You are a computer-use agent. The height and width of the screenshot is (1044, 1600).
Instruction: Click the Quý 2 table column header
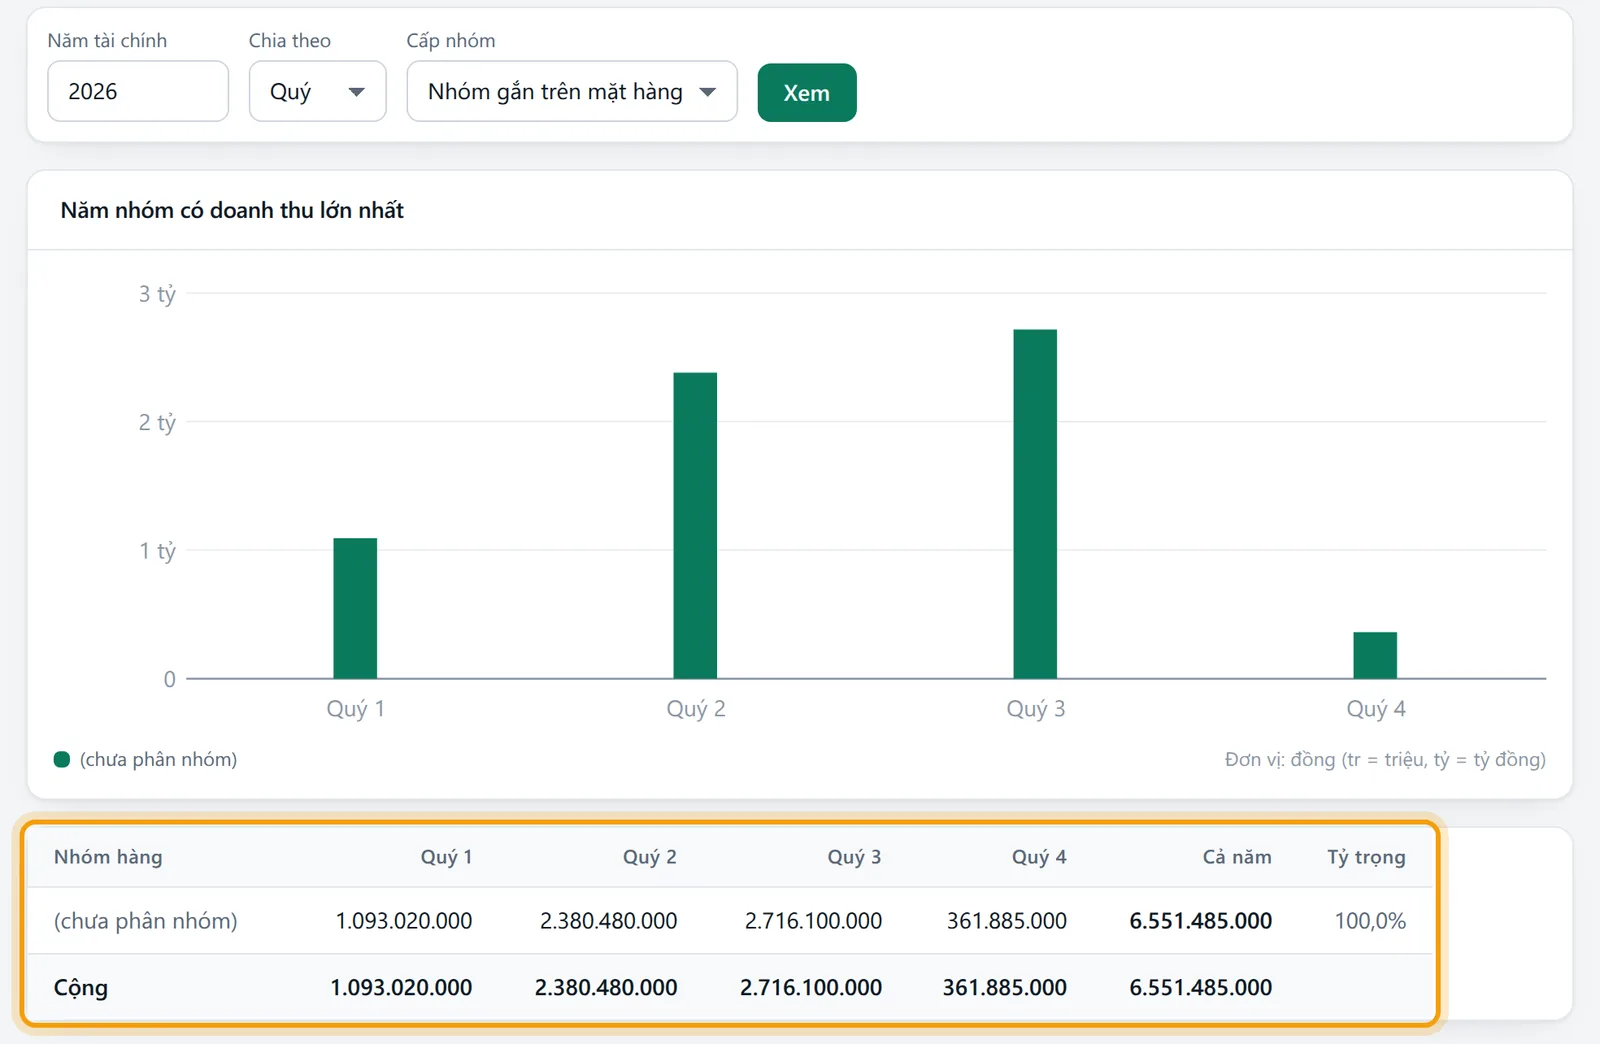click(x=650, y=857)
